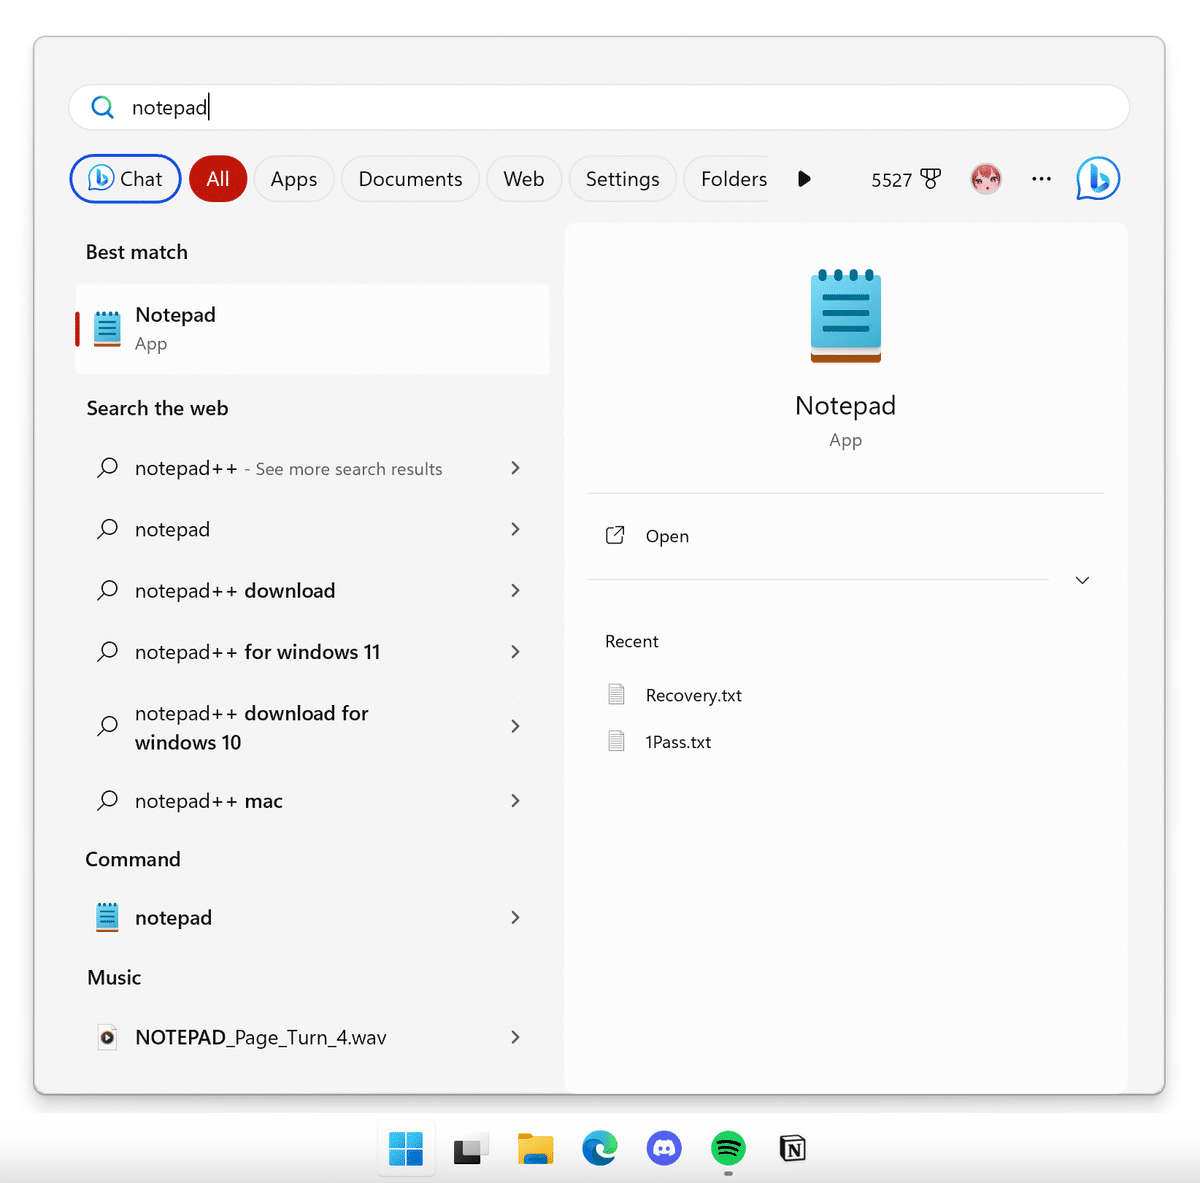Show more filters with the play arrow
The width and height of the screenshot is (1200, 1183).
click(x=804, y=179)
